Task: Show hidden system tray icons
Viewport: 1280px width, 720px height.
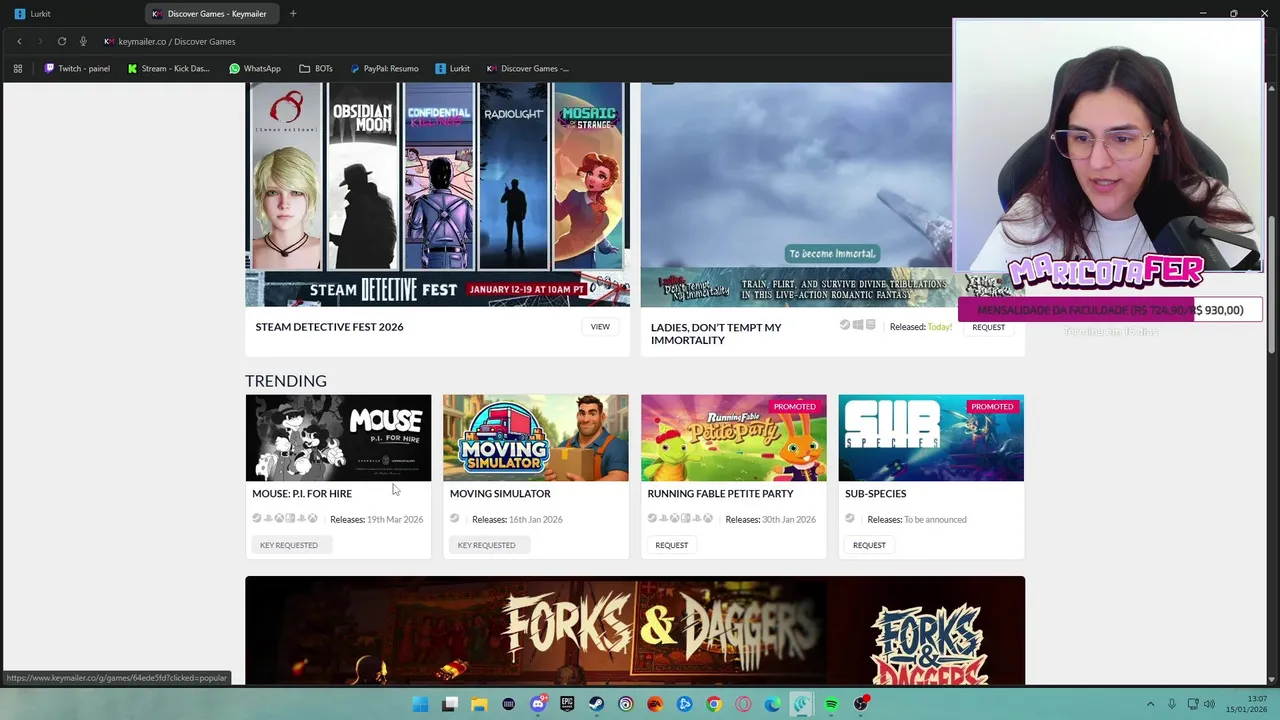Action: pos(1150,704)
